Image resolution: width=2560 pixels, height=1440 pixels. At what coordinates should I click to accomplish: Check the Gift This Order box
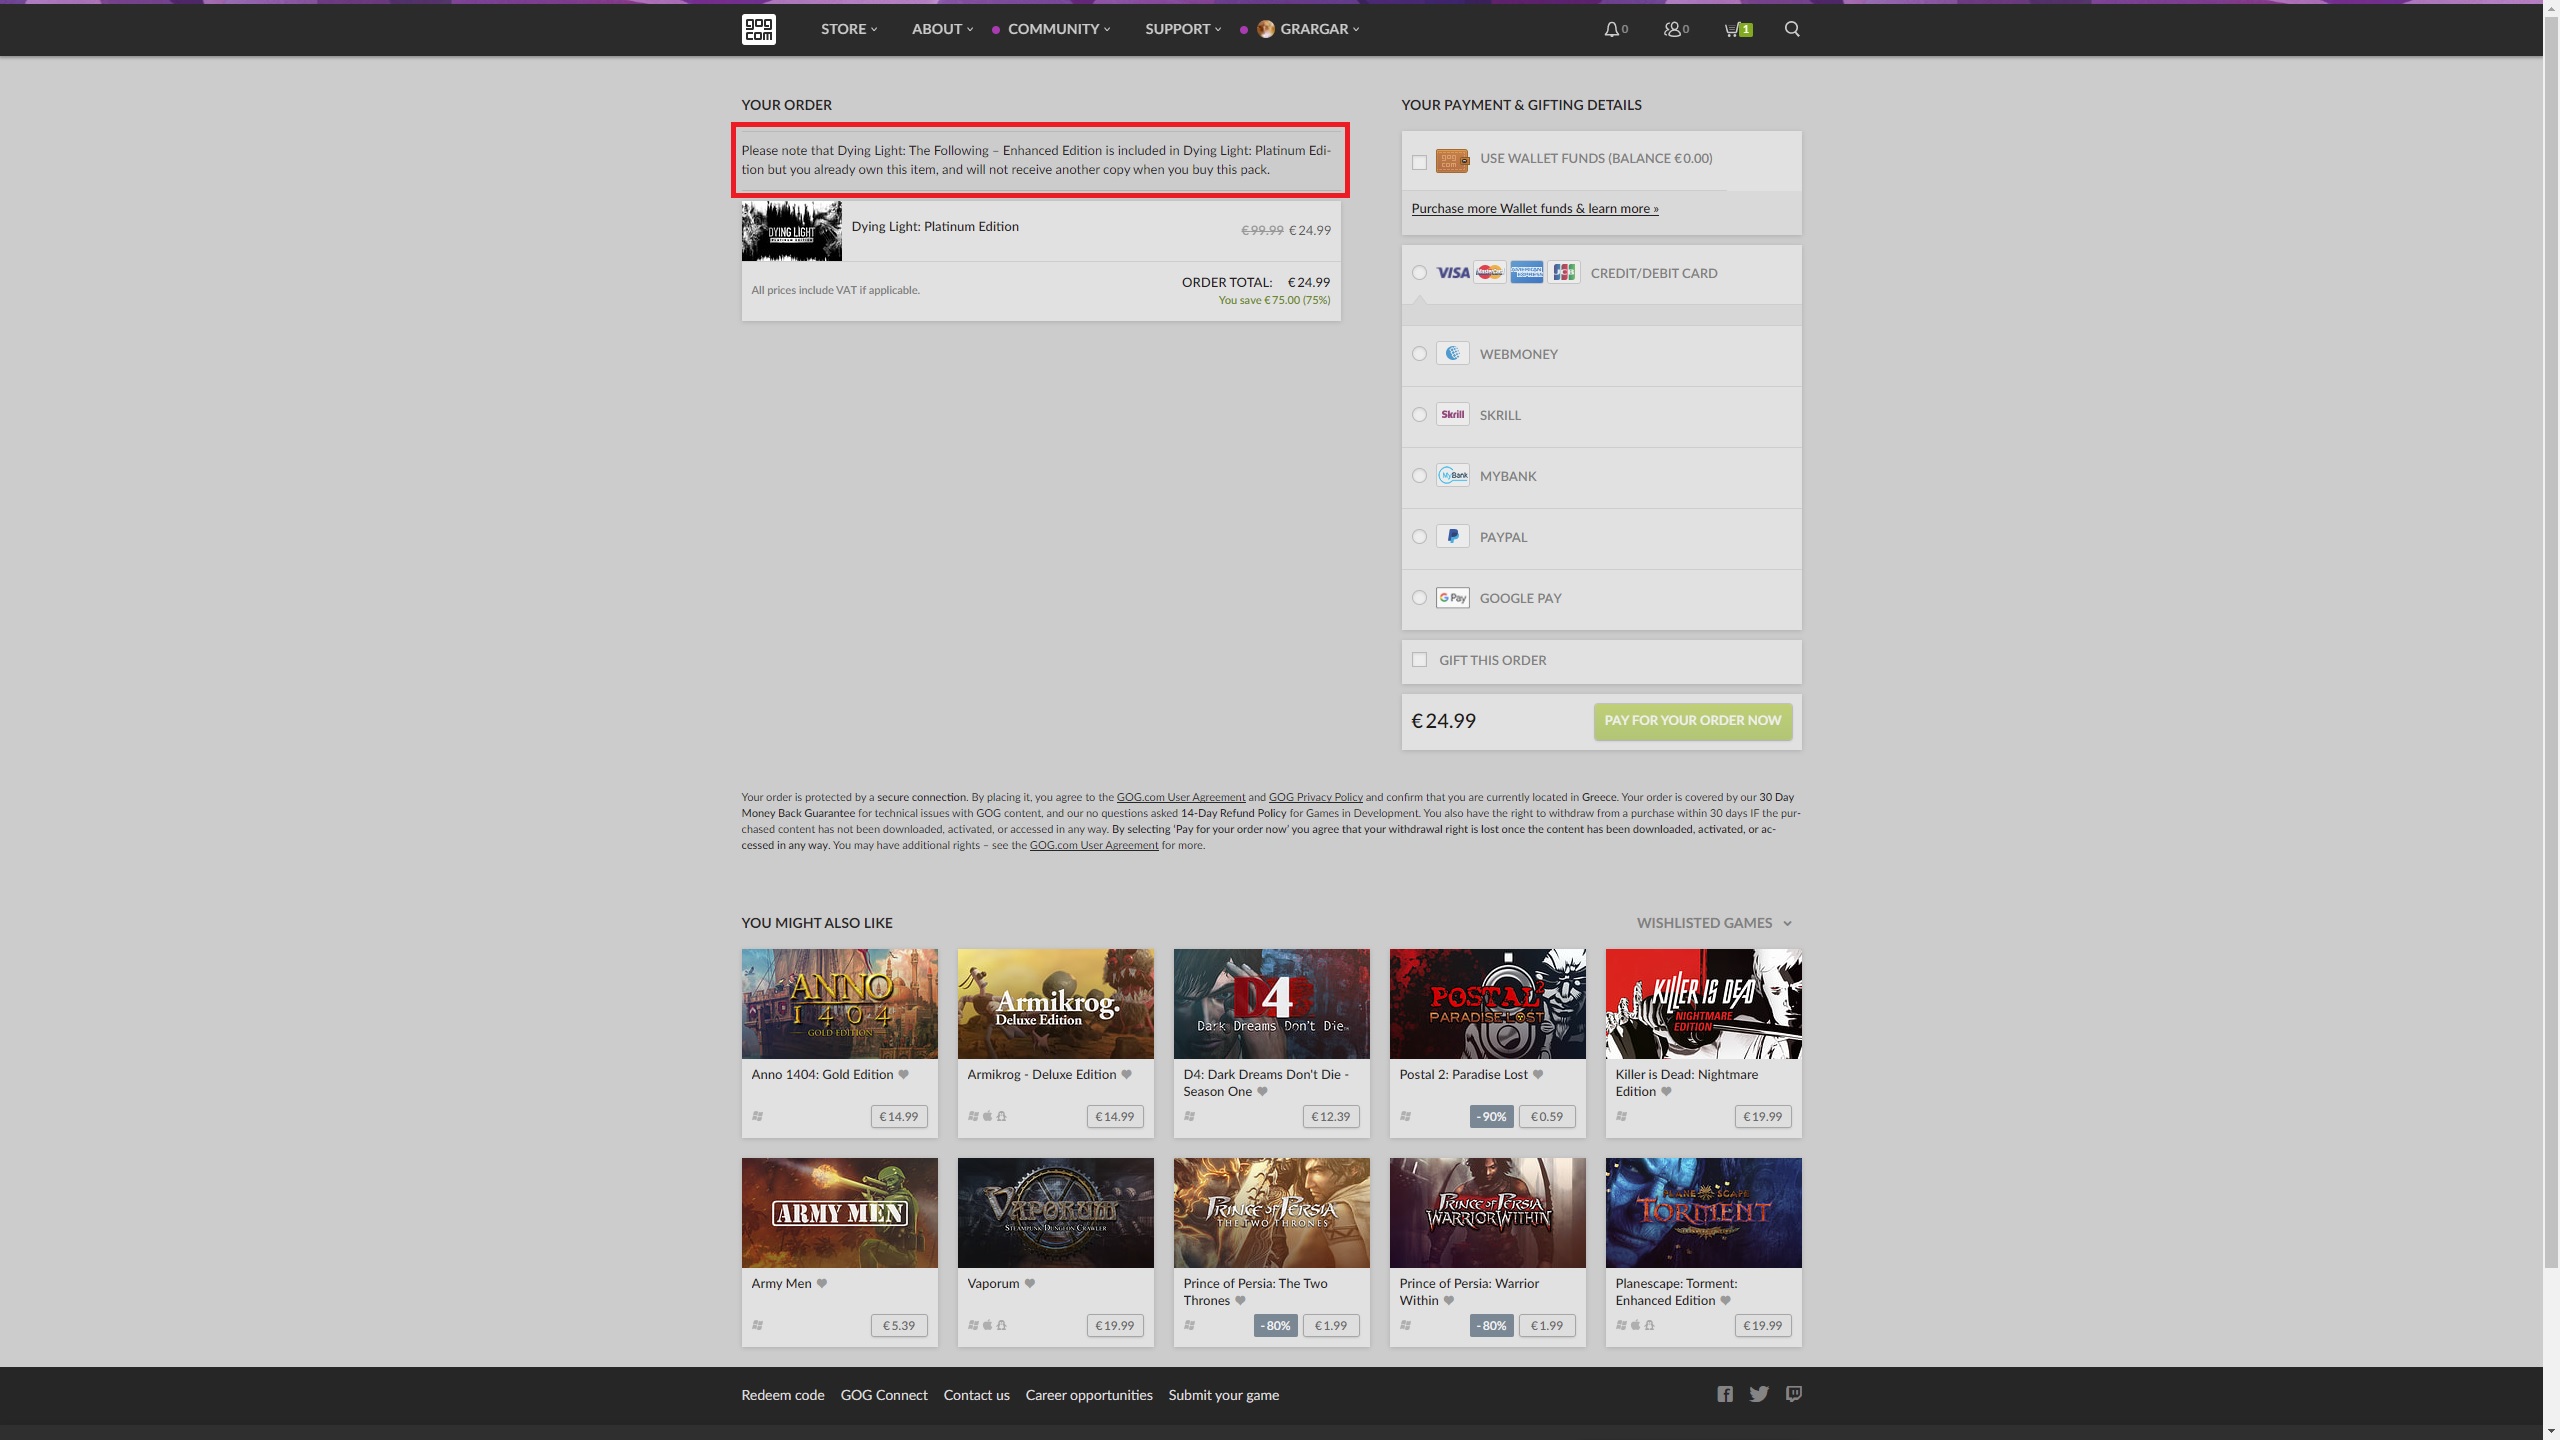point(1419,659)
